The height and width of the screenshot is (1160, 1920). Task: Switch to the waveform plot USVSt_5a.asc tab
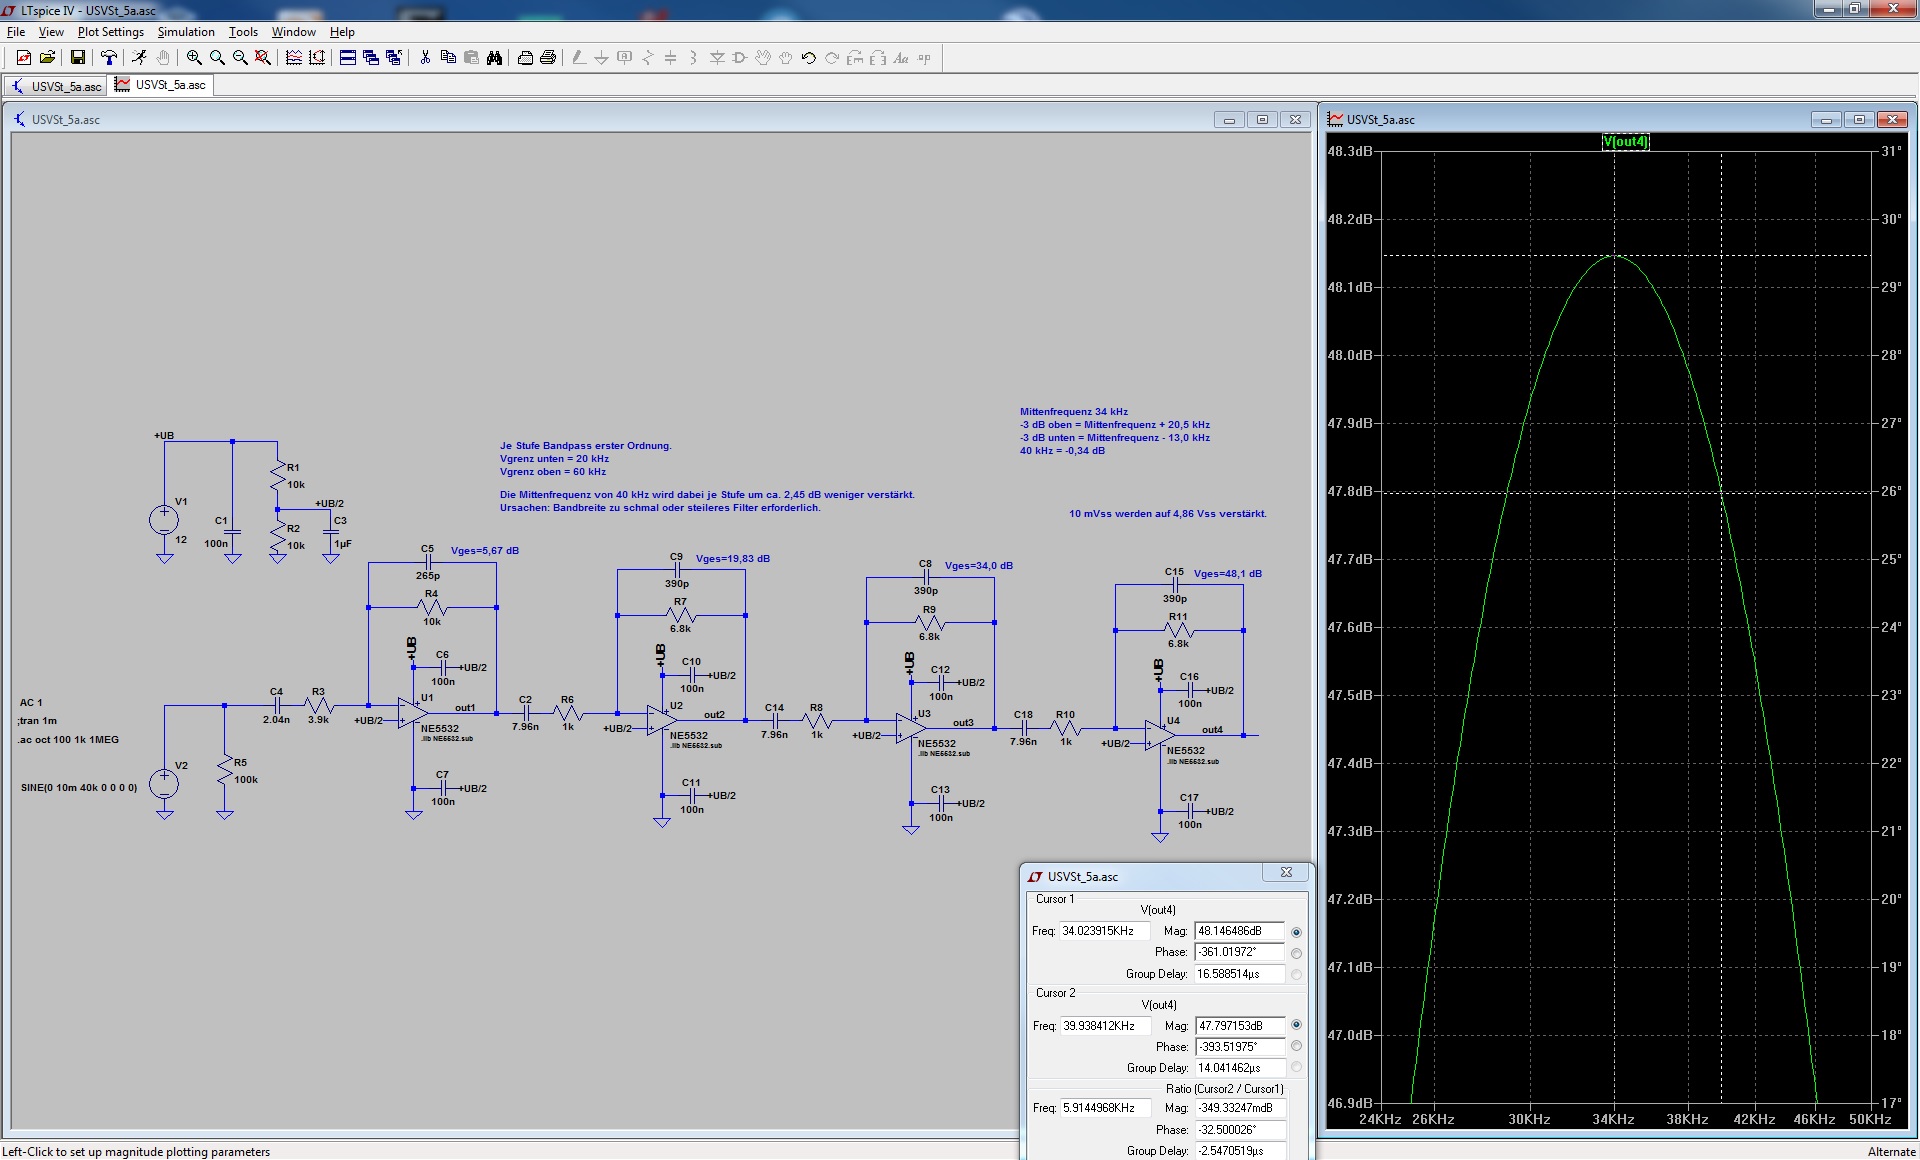coord(161,85)
